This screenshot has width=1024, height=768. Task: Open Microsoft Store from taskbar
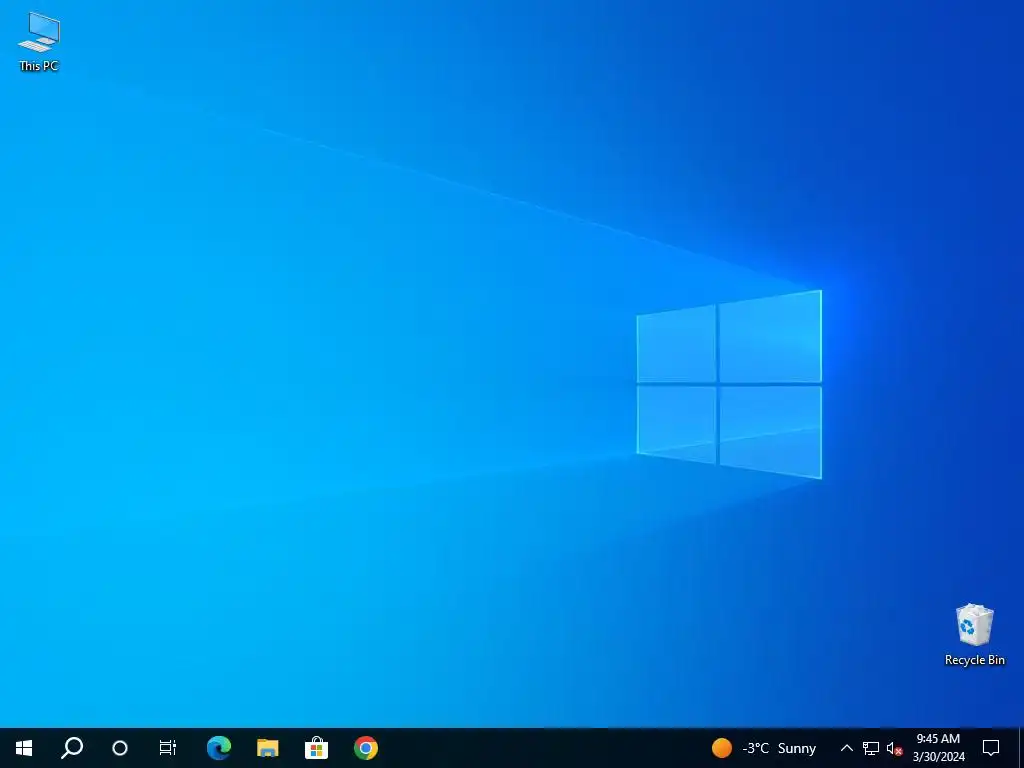click(x=317, y=748)
